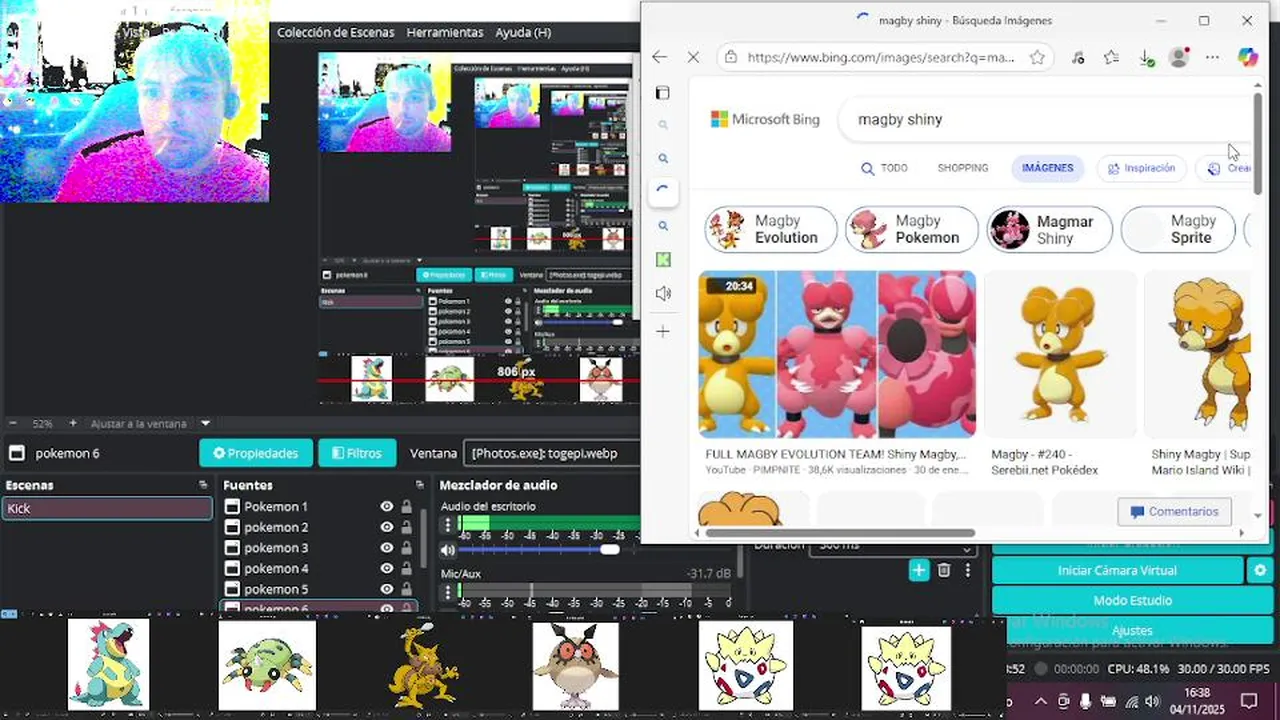Open virtual camera settings gear
The width and height of the screenshot is (1280, 720).
click(1260, 570)
